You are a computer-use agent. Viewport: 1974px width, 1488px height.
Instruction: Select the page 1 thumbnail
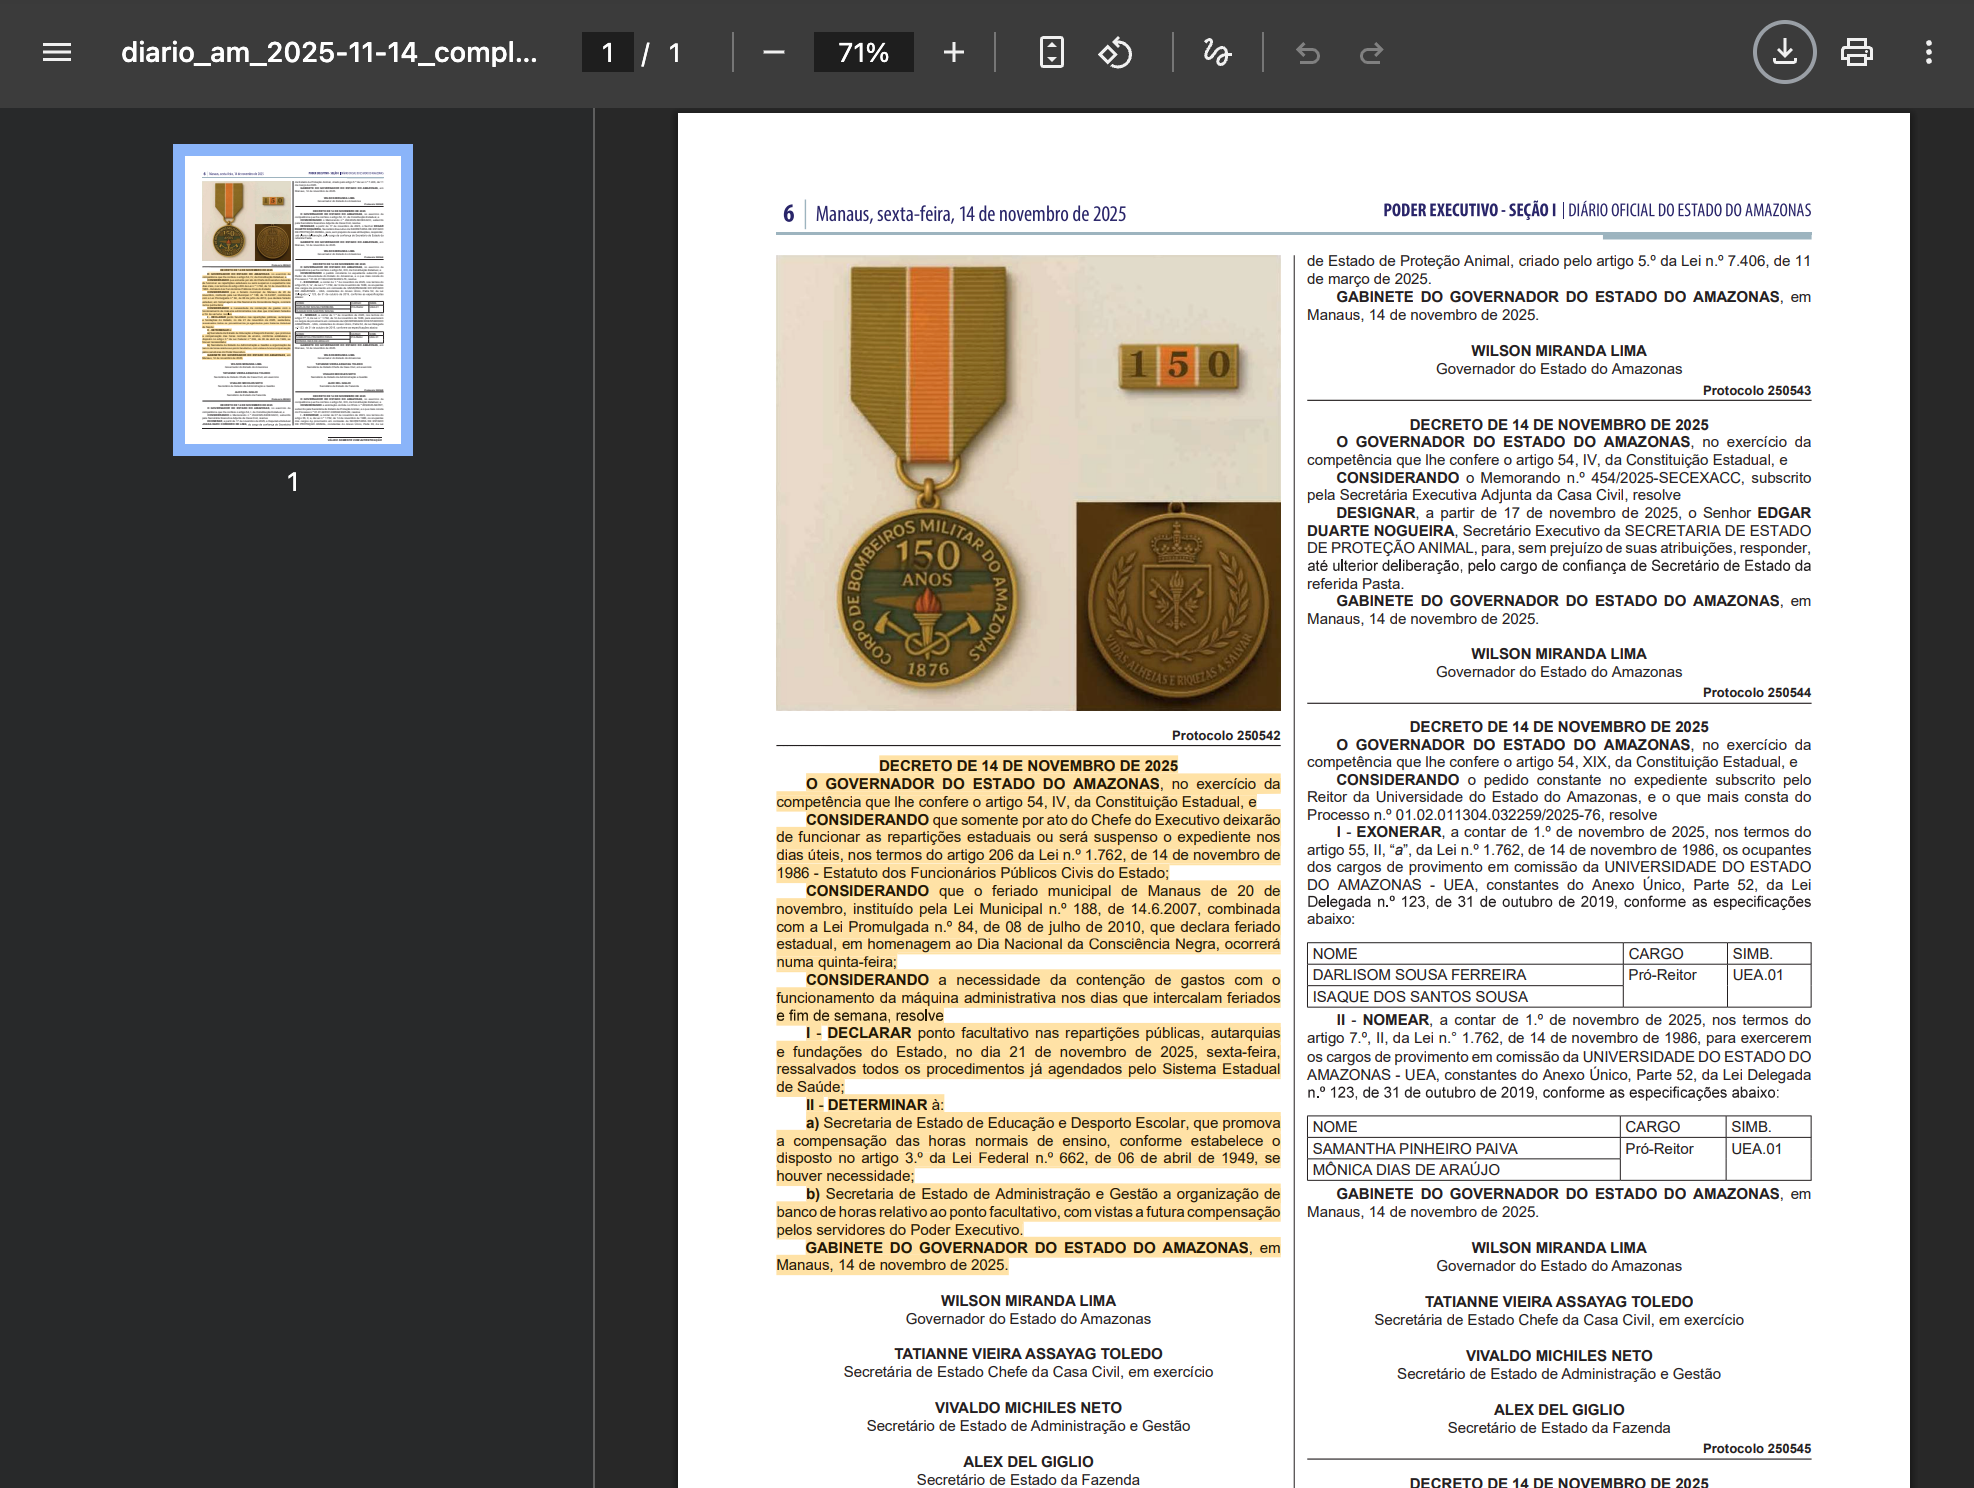pyautogui.click(x=293, y=300)
